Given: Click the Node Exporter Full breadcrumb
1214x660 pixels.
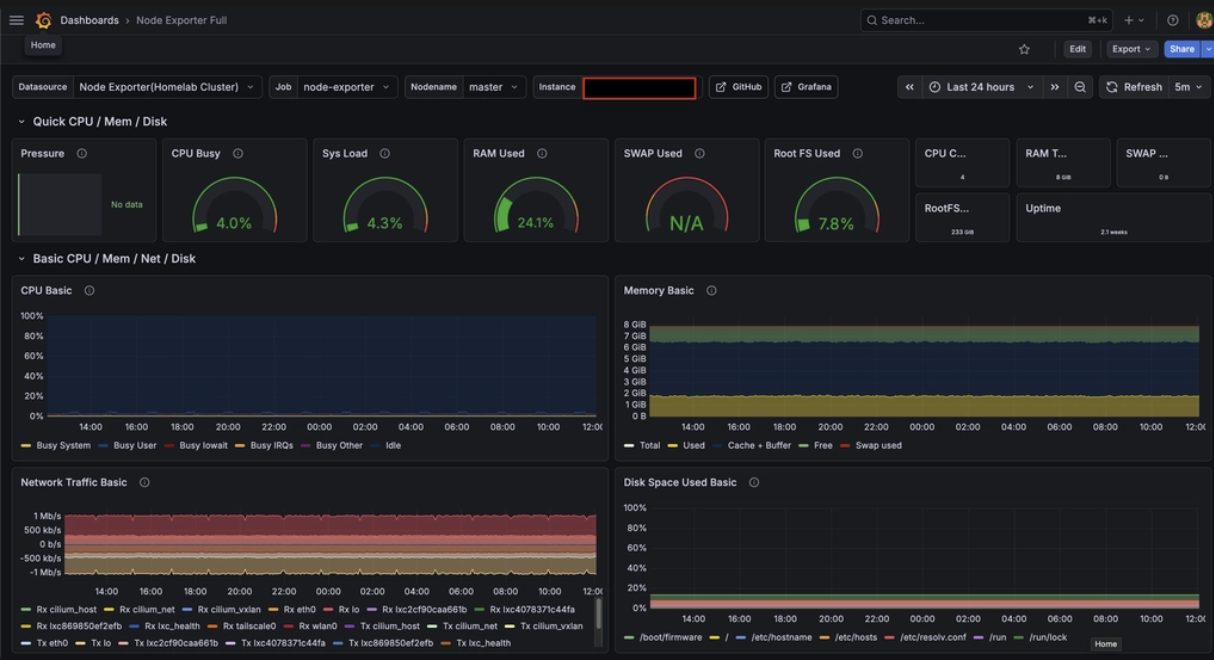Looking at the screenshot, I should (181, 20).
